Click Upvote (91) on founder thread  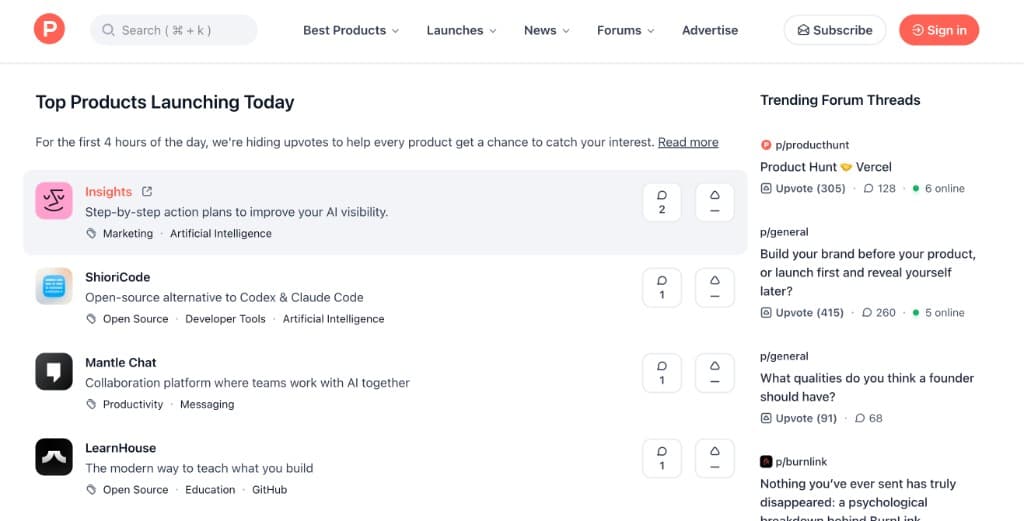pos(799,418)
